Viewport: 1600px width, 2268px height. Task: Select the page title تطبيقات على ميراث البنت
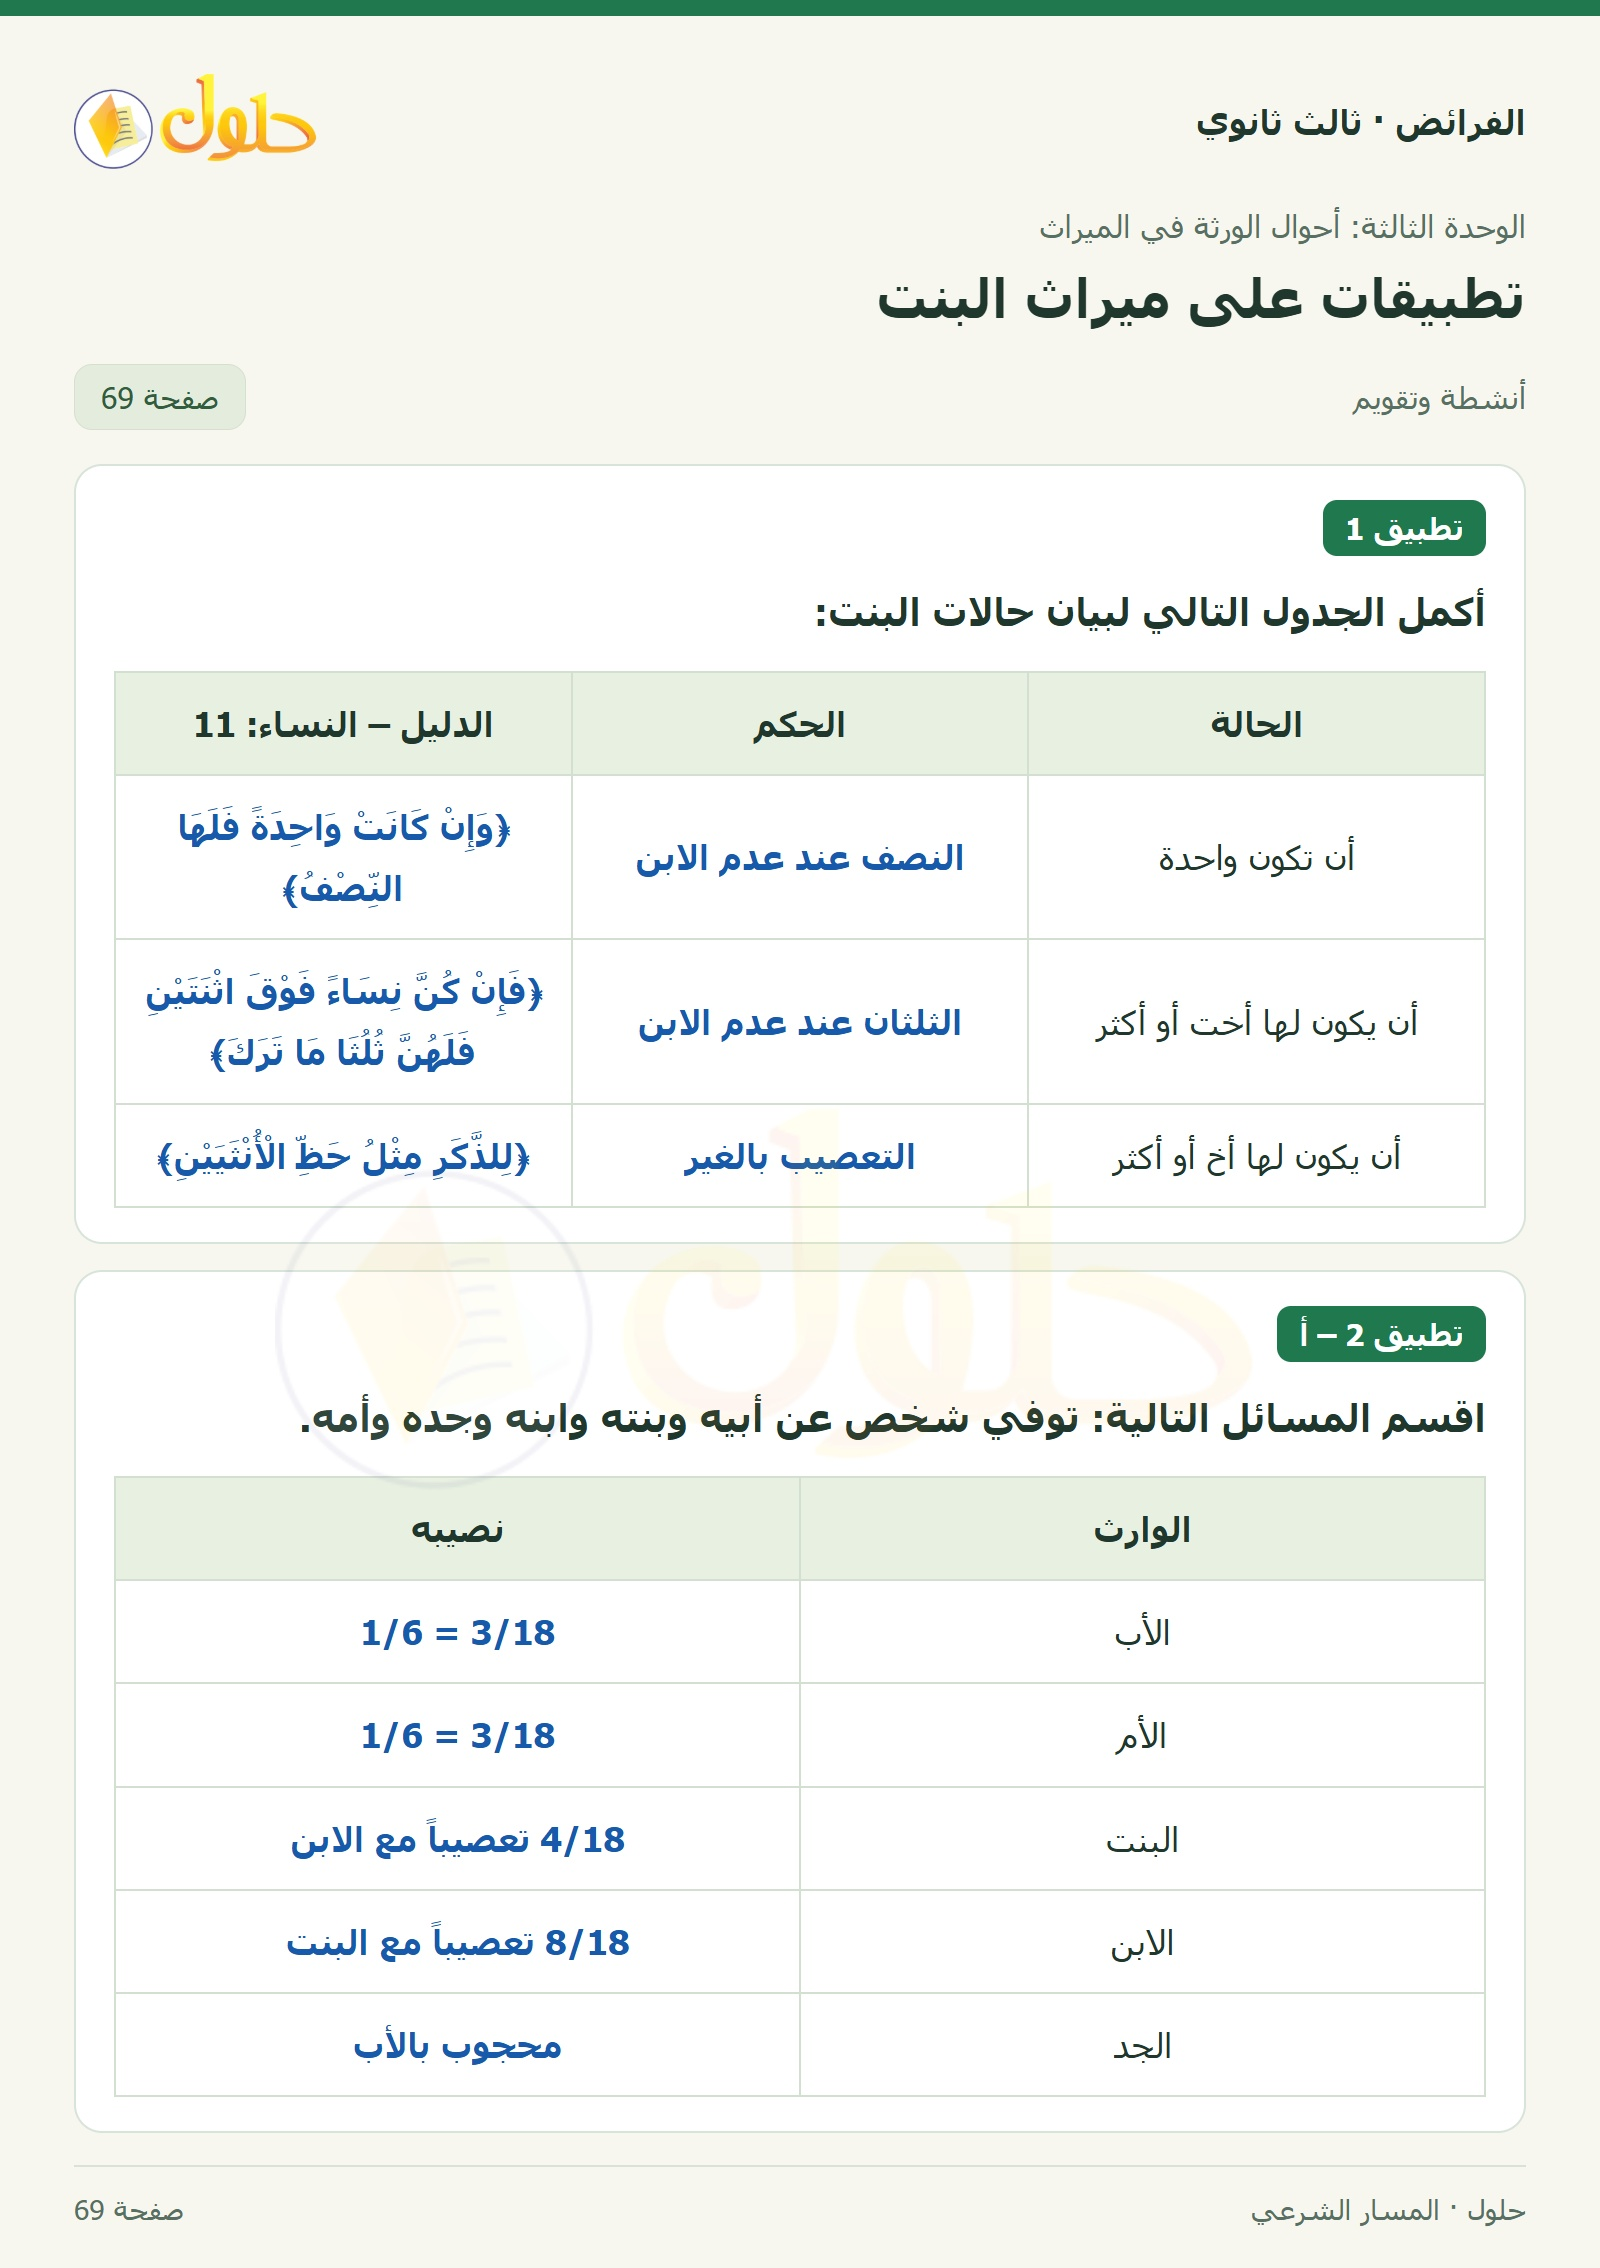coord(1201,299)
